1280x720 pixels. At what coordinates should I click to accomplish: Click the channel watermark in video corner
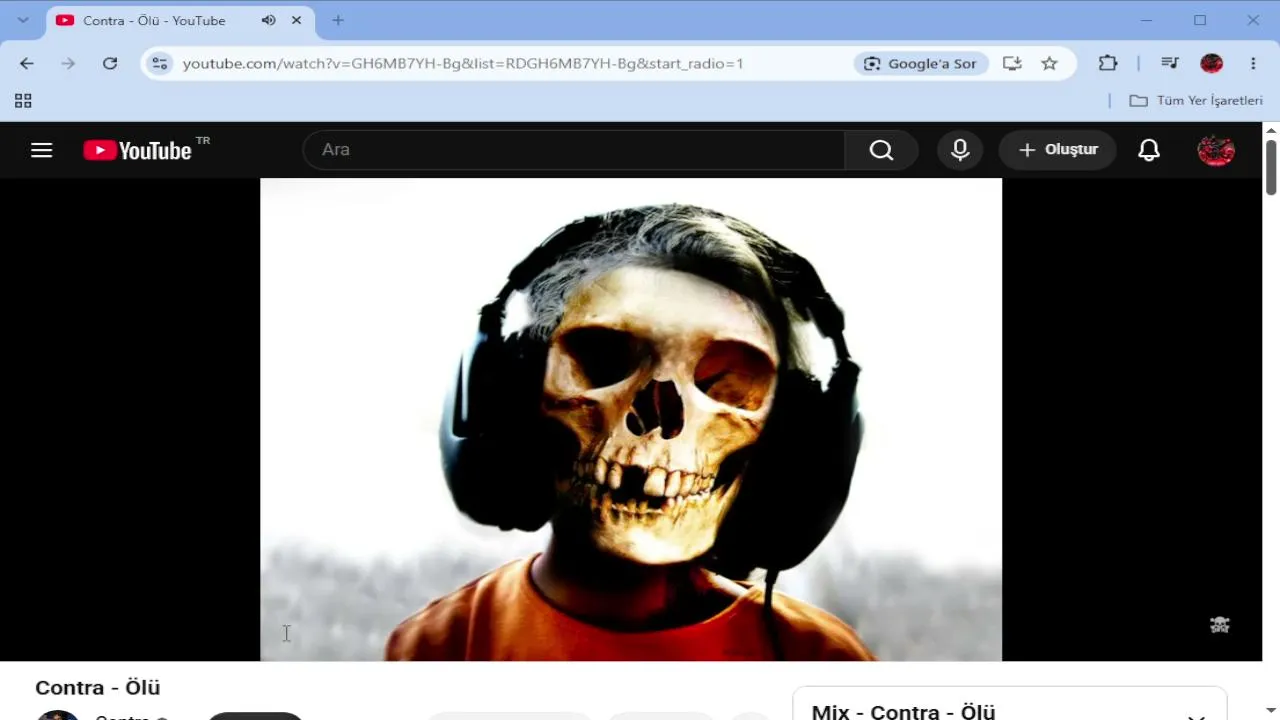[x=1220, y=625]
